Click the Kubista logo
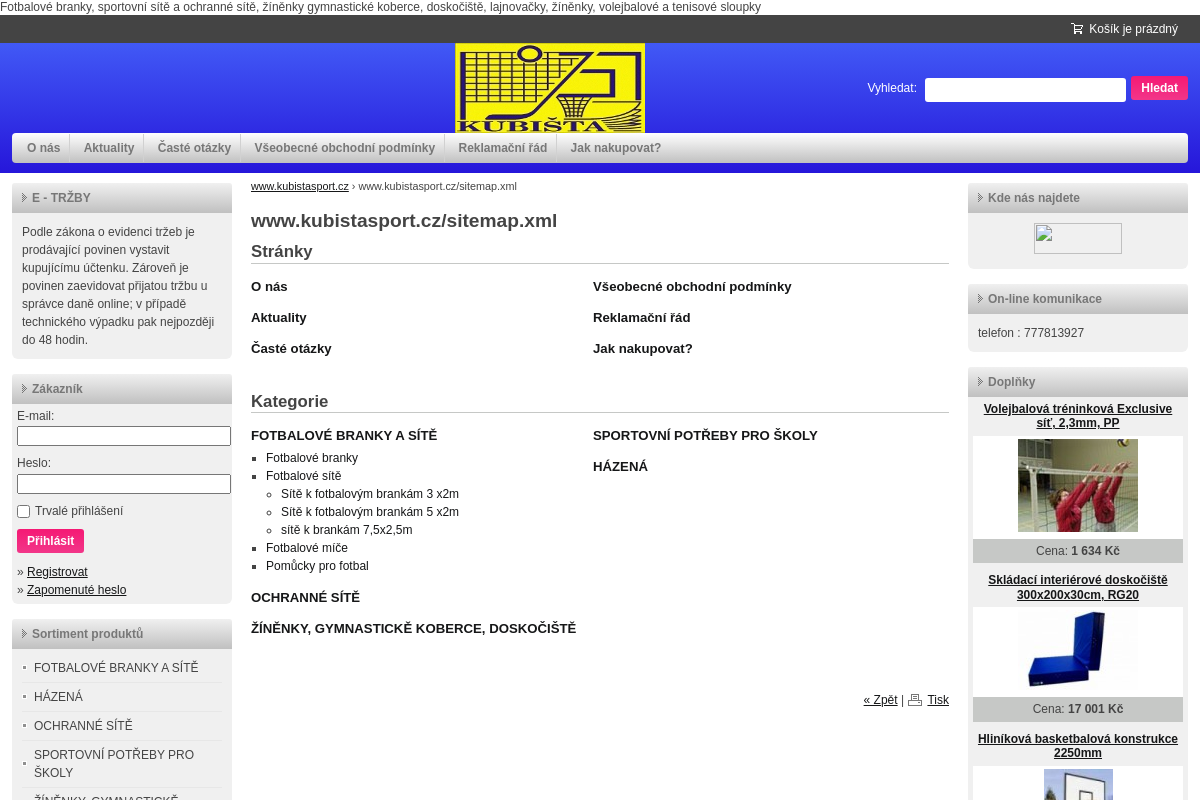The height and width of the screenshot is (800, 1200). click(x=549, y=87)
